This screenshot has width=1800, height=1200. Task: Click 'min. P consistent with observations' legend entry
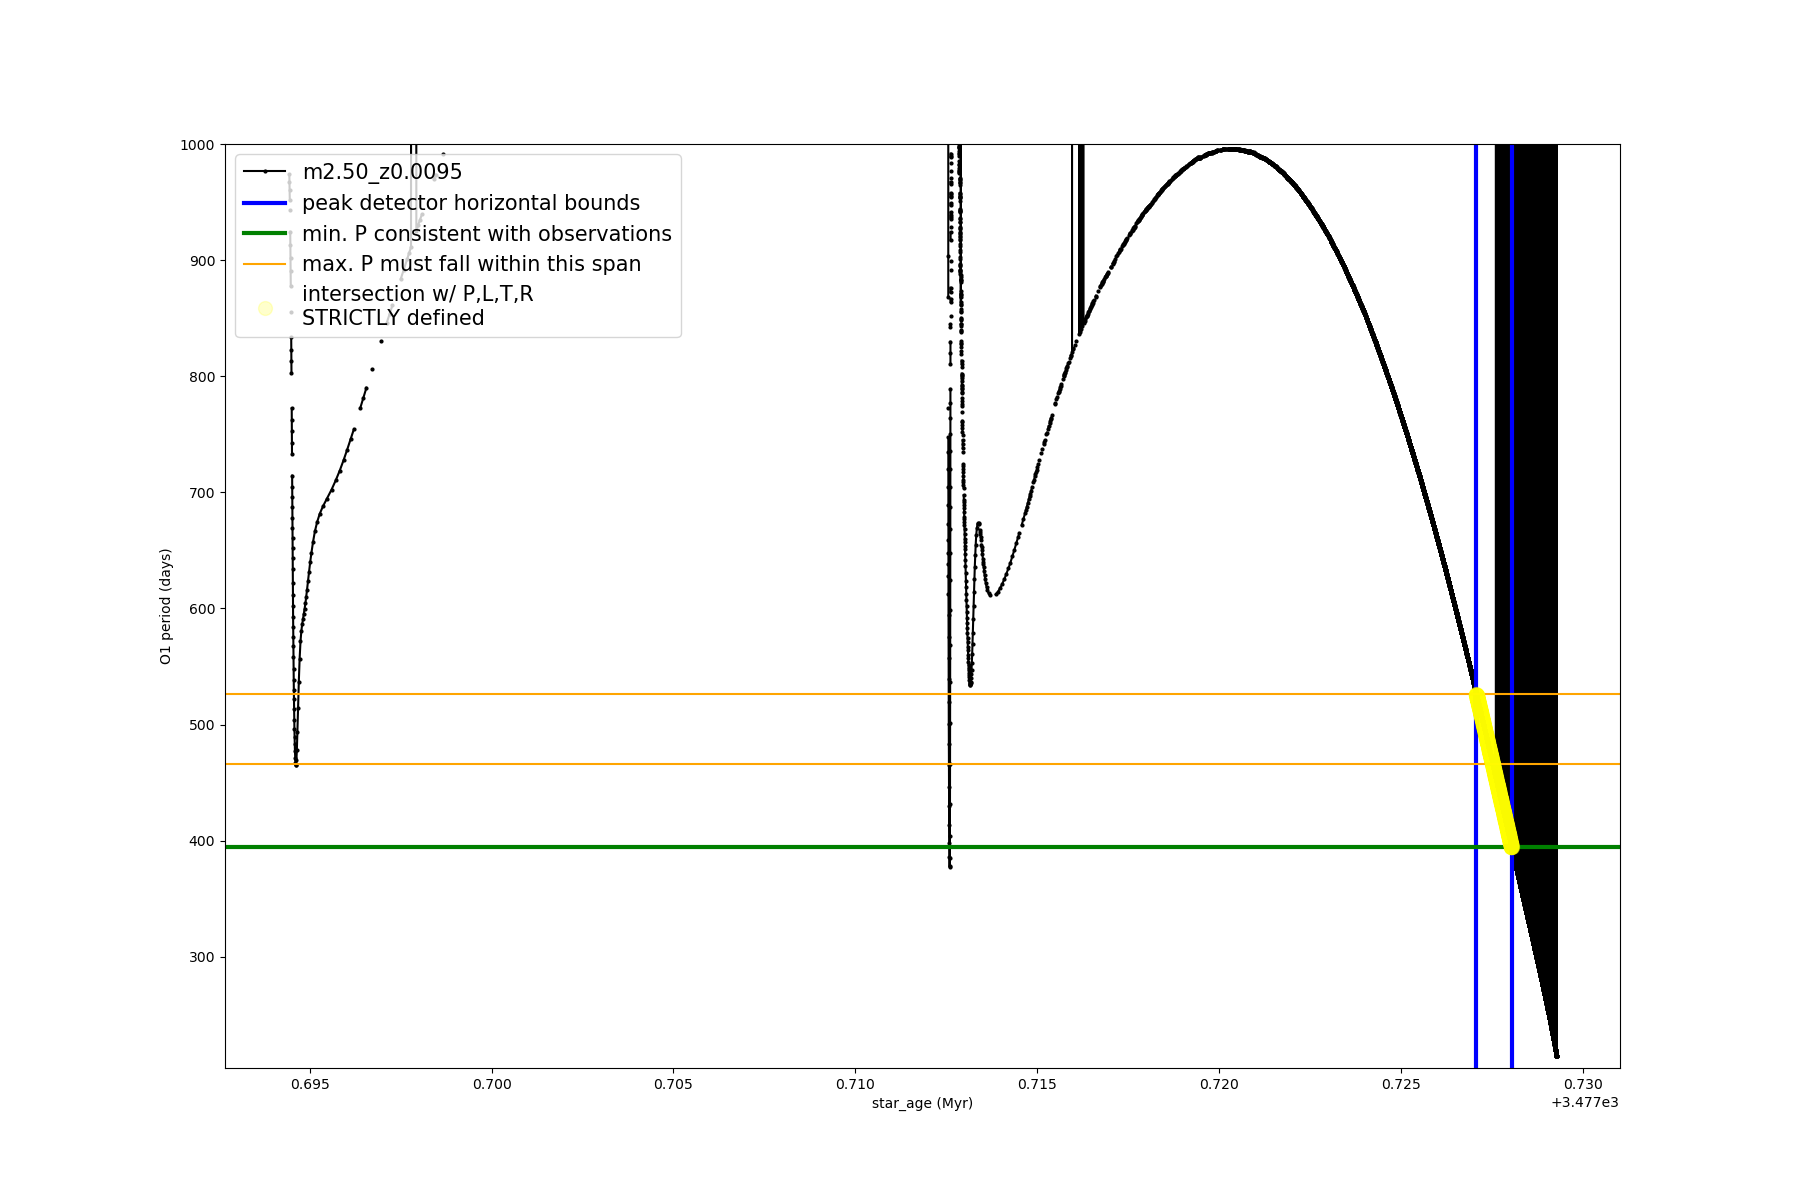click(486, 234)
